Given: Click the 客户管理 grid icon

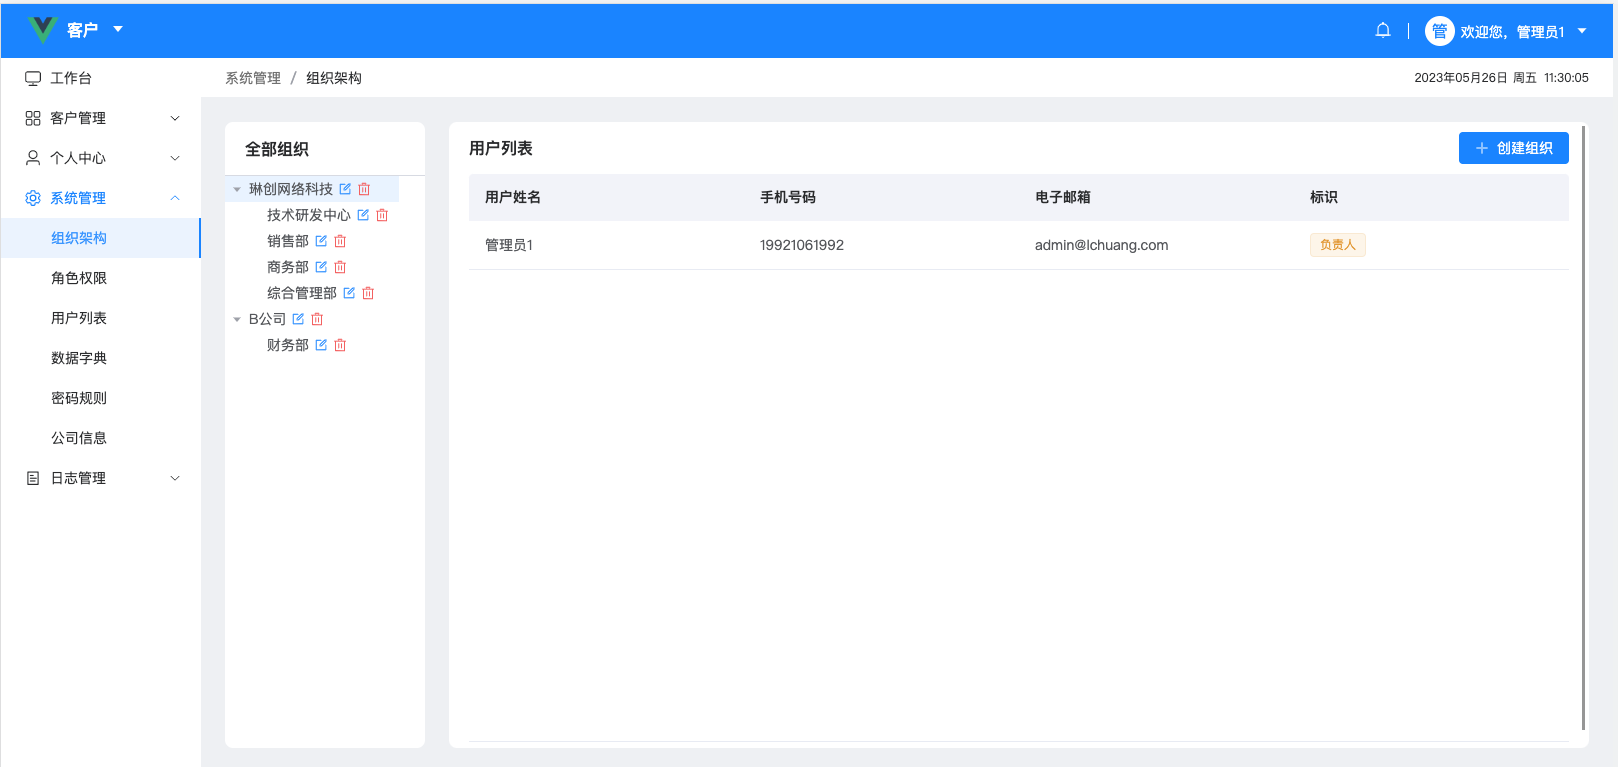Looking at the screenshot, I should click(x=33, y=118).
